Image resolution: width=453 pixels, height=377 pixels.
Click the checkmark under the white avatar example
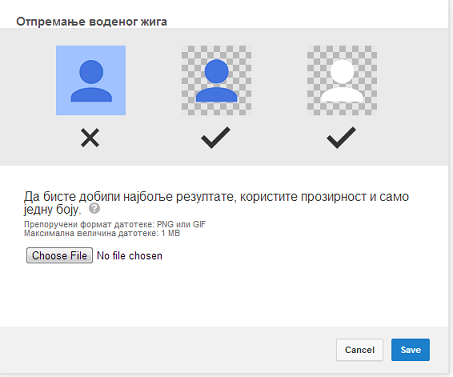pos(341,137)
